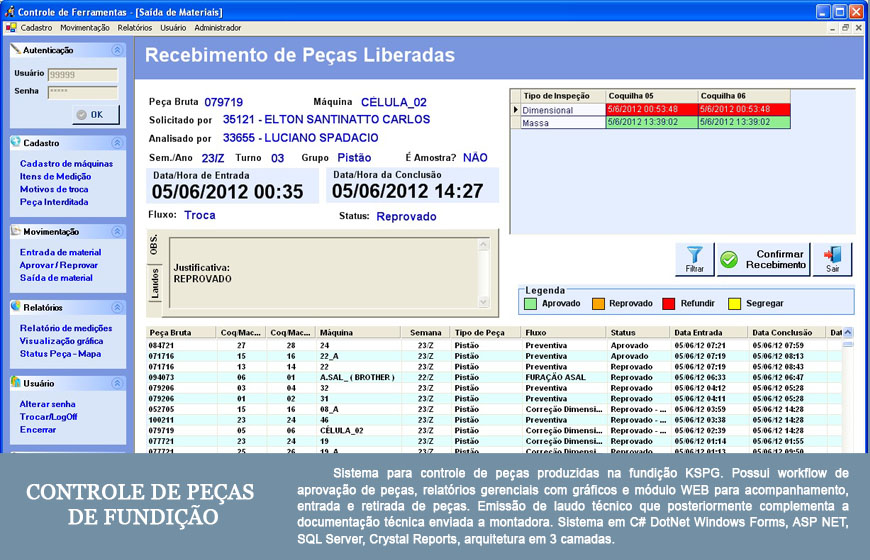Select row with máquina CÉLULA_02
870x560 pixels.
pos(494,431)
